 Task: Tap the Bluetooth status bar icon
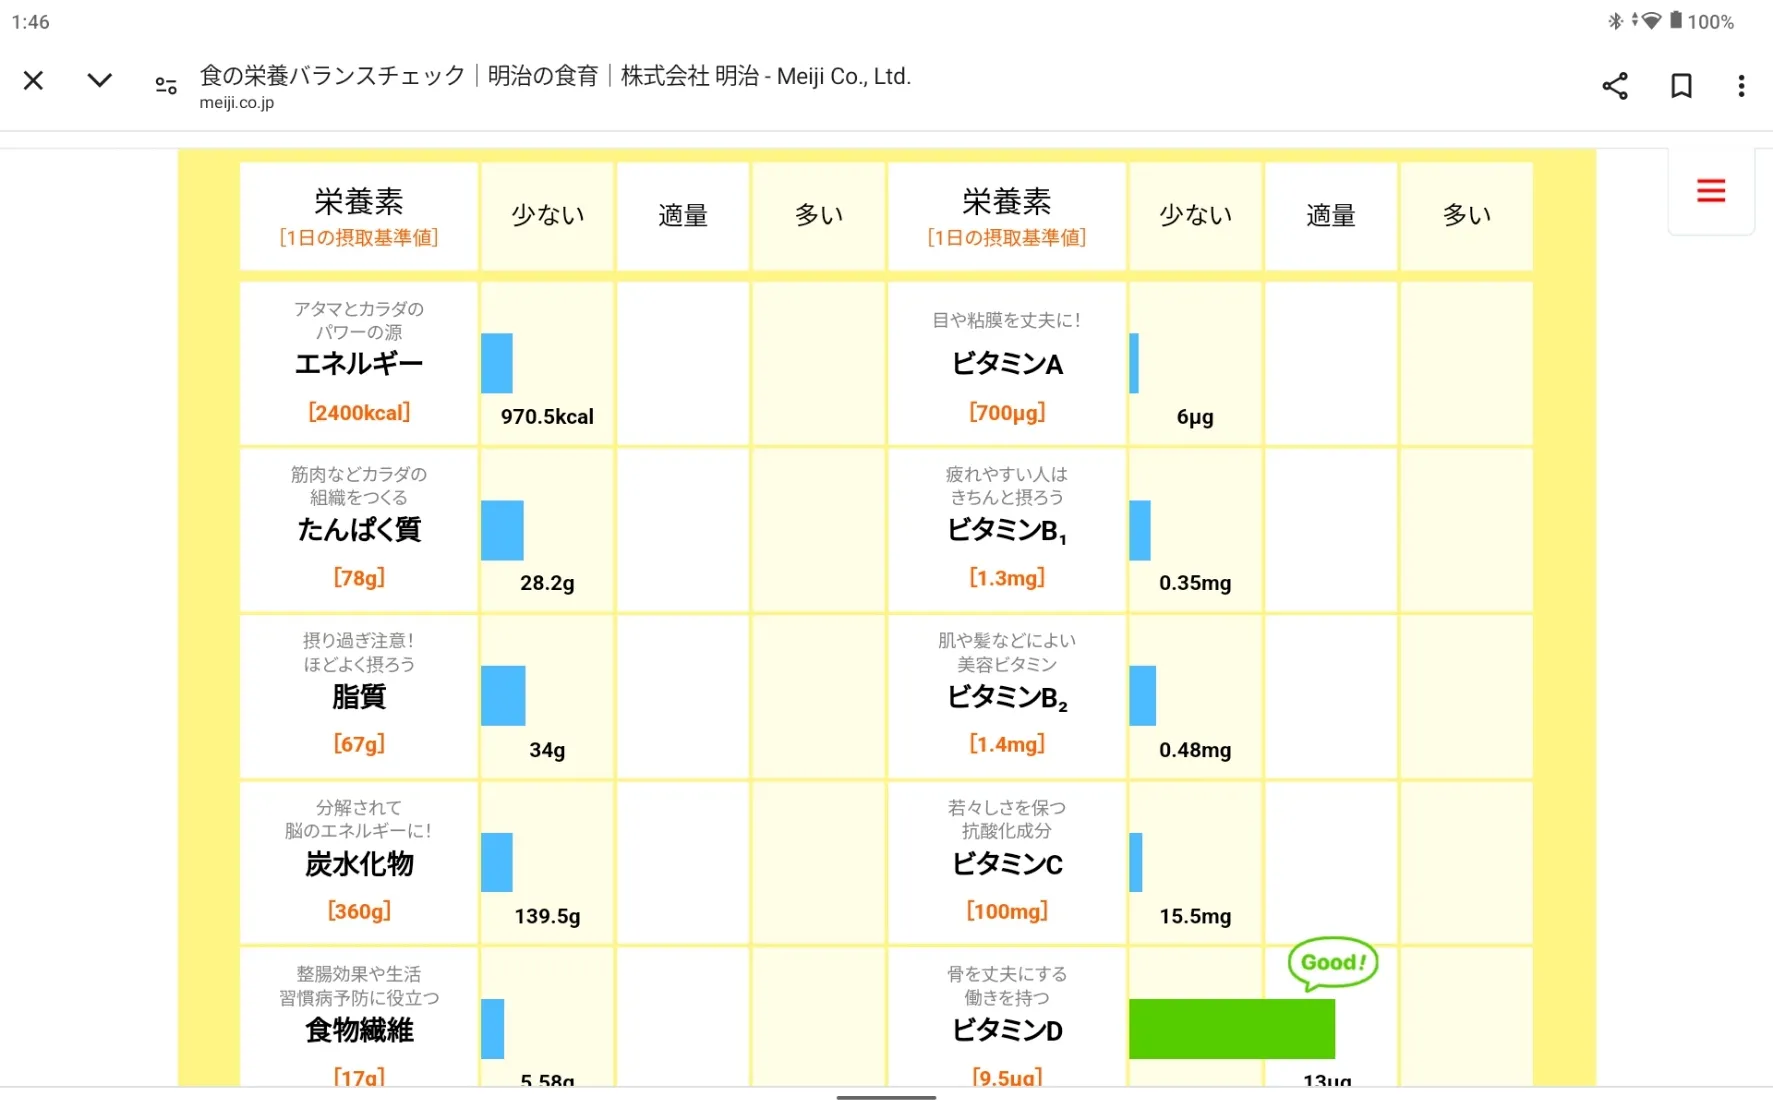pos(1615,21)
